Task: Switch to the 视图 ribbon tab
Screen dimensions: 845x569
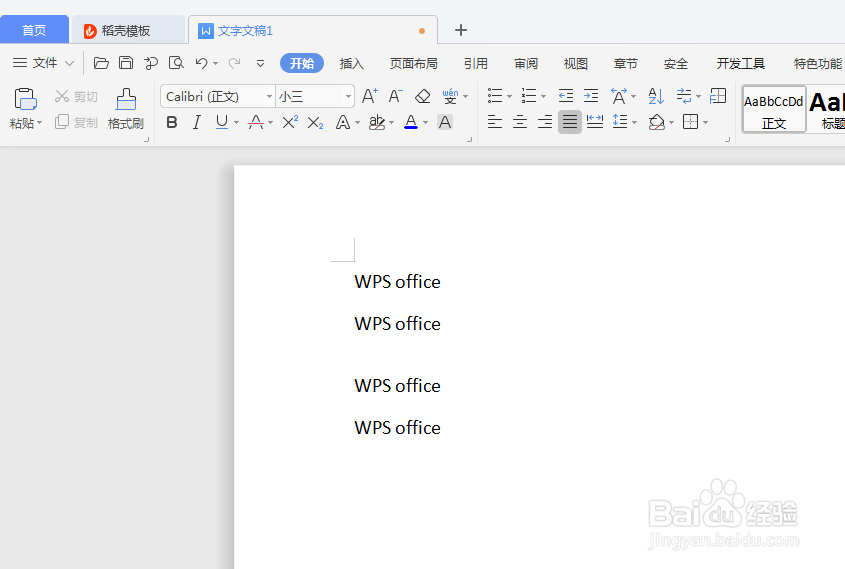Action: pyautogui.click(x=576, y=64)
